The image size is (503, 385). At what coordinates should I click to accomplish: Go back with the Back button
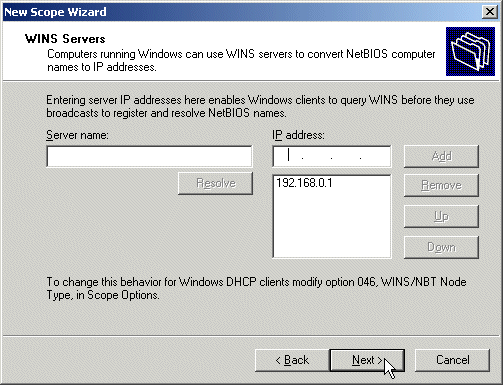tap(292, 360)
